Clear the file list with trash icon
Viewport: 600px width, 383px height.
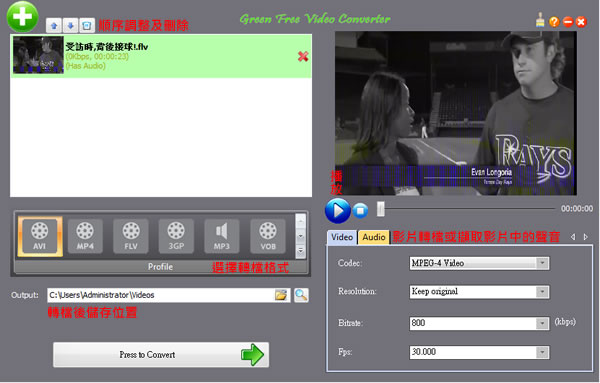(87, 26)
